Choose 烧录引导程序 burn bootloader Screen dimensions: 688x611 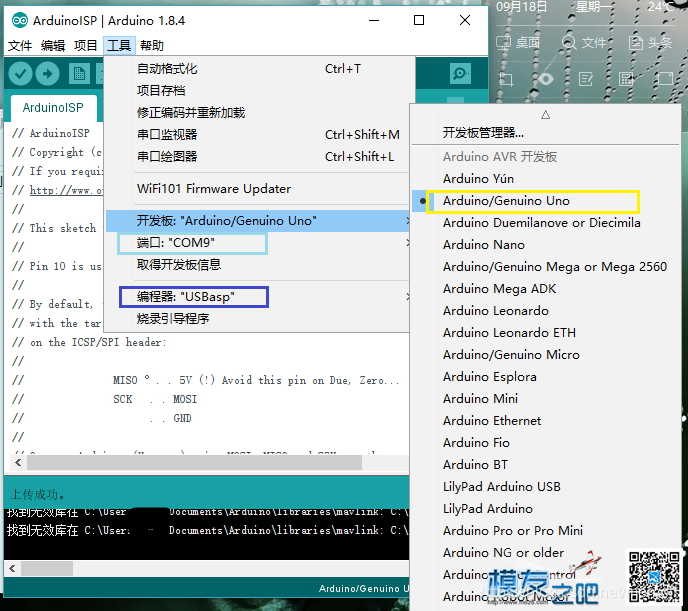coord(258,319)
